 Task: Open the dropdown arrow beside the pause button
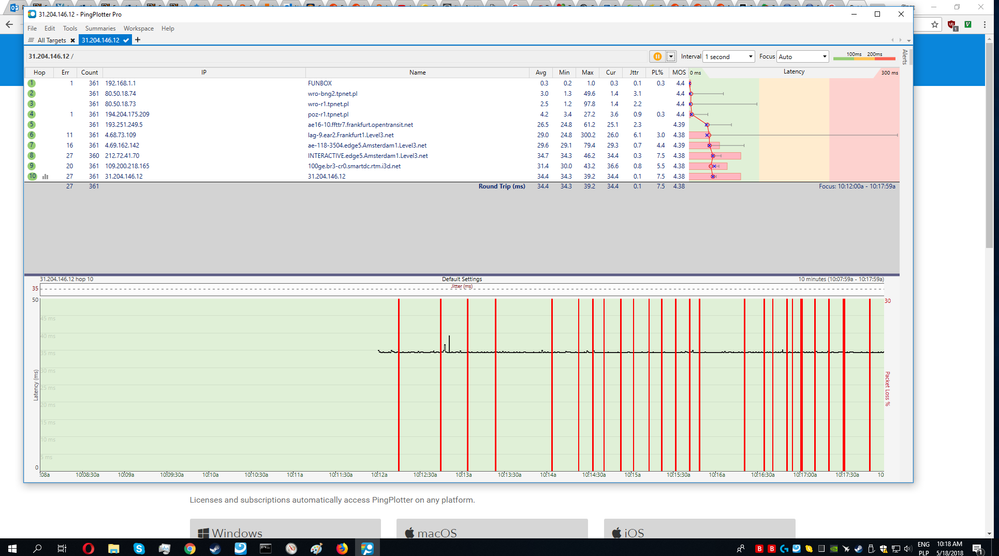click(670, 57)
